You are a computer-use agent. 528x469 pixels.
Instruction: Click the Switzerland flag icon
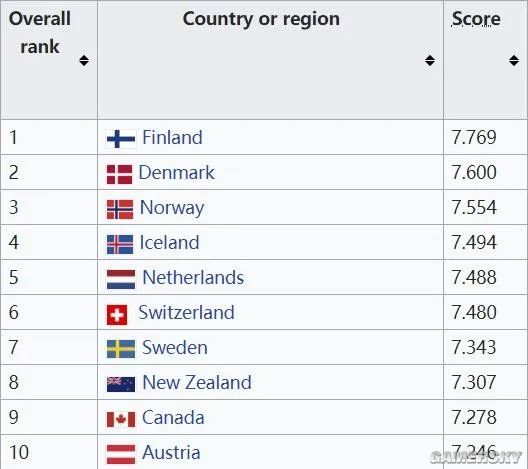tap(117, 315)
